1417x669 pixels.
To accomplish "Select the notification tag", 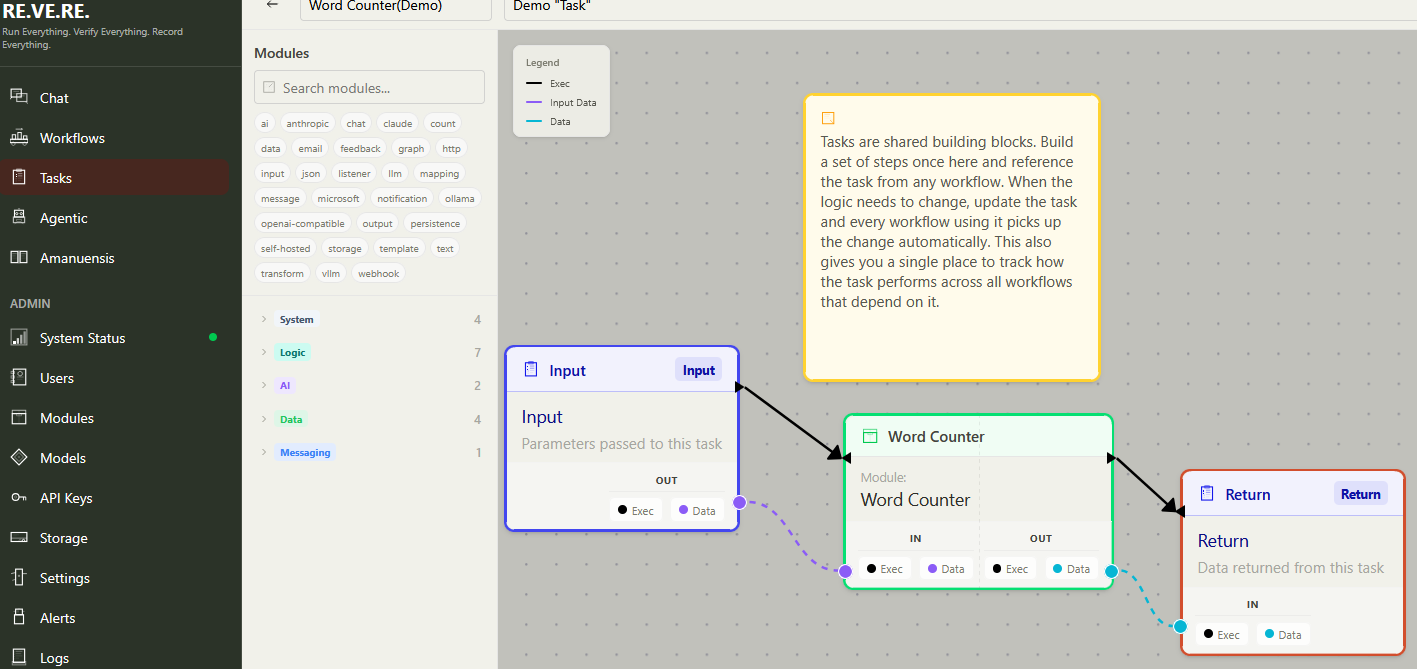I will (402, 199).
